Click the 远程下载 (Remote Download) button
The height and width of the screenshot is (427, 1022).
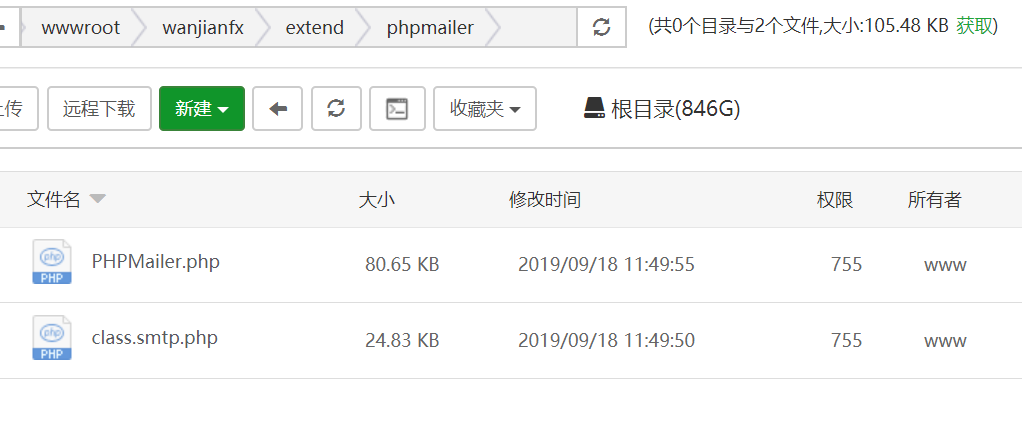pos(99,109)
